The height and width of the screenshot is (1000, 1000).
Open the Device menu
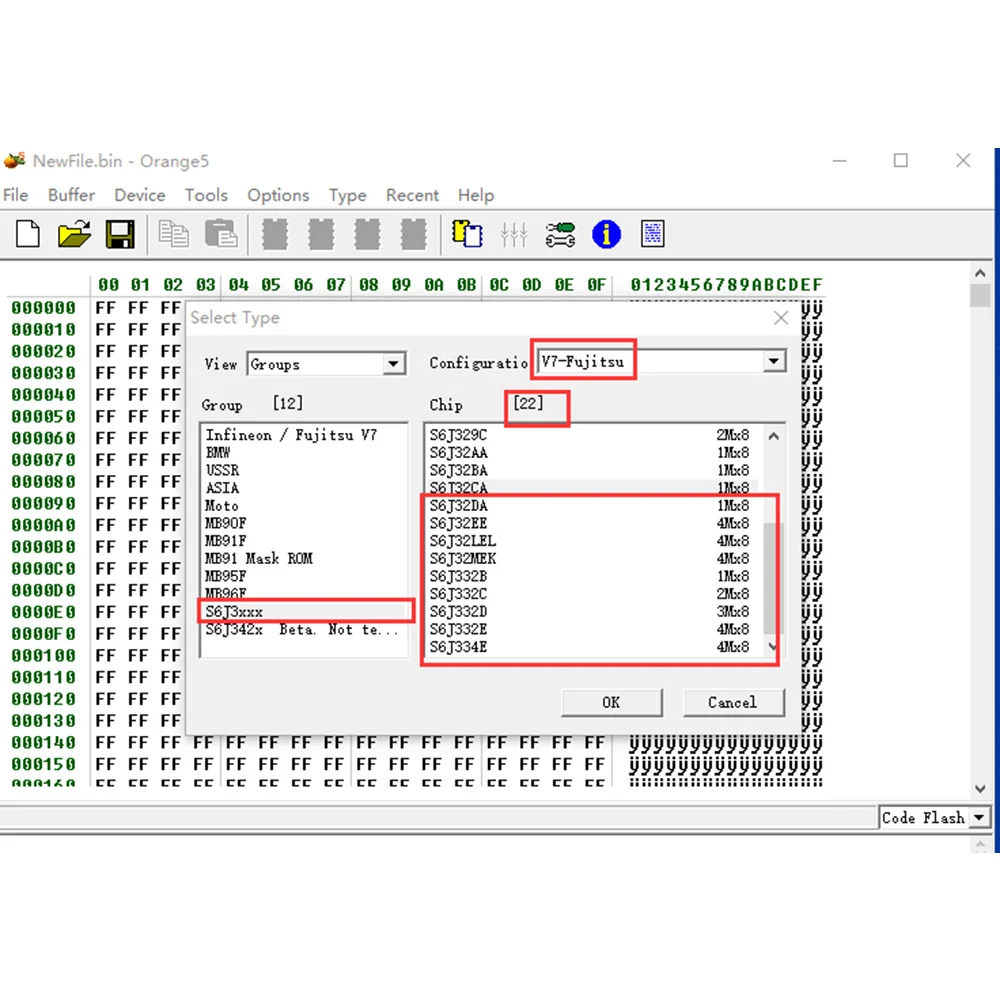coord(139,195)
